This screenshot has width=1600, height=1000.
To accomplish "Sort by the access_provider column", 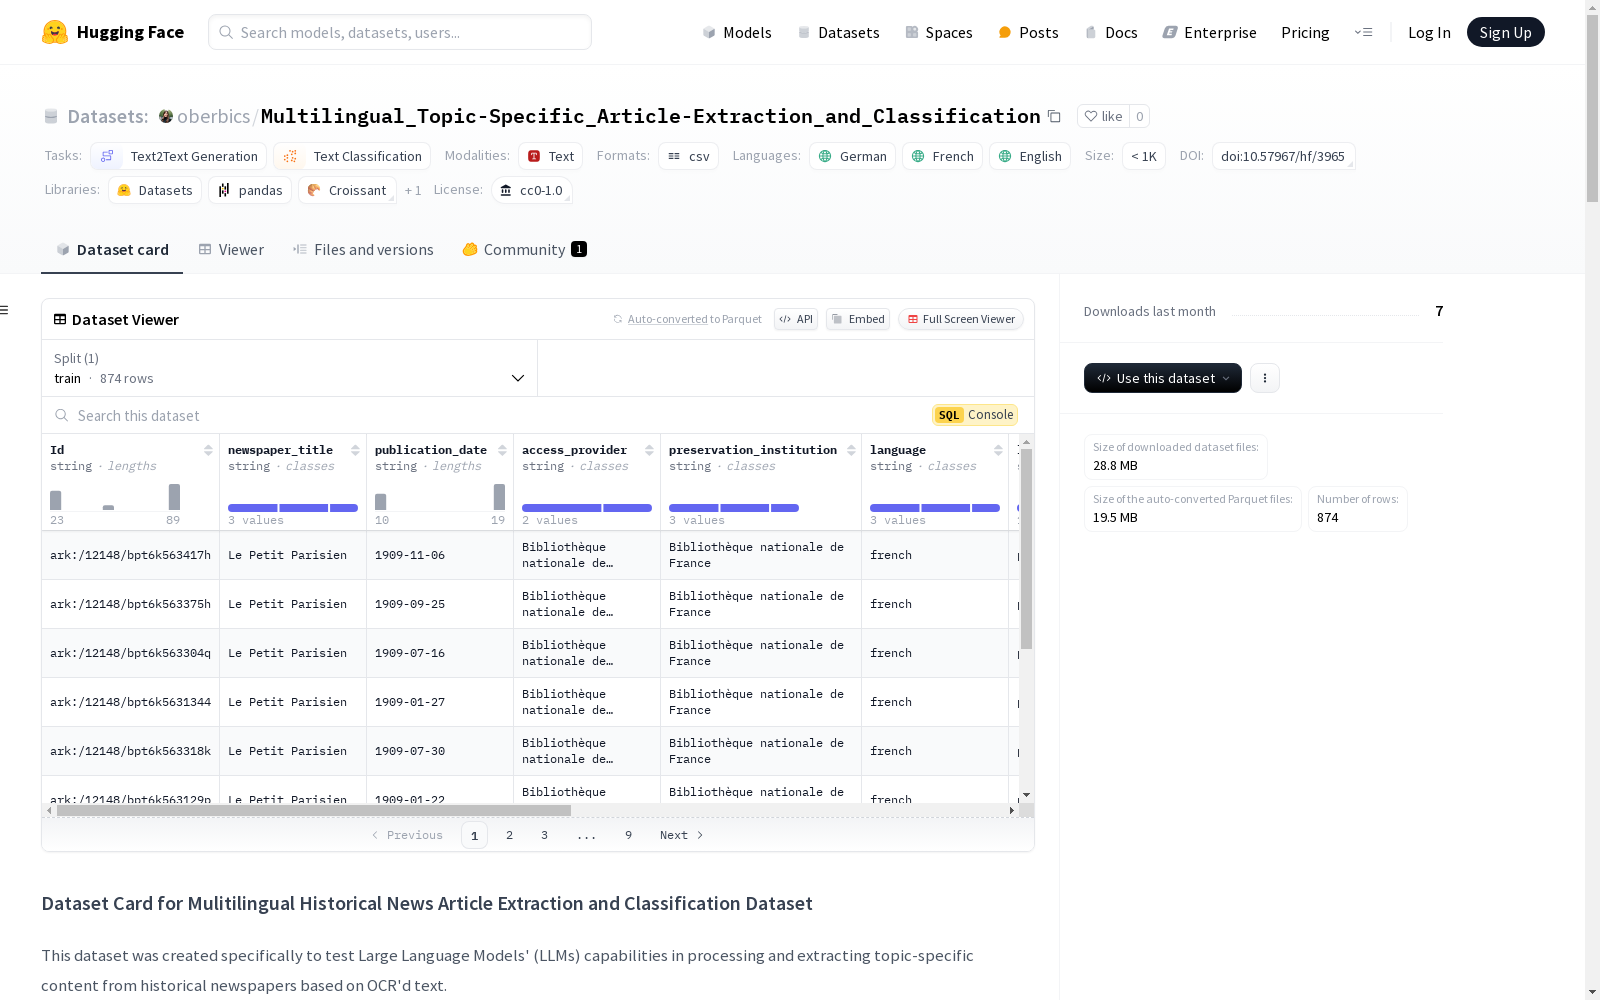I will pyautogui.click(x=649, y=450).
